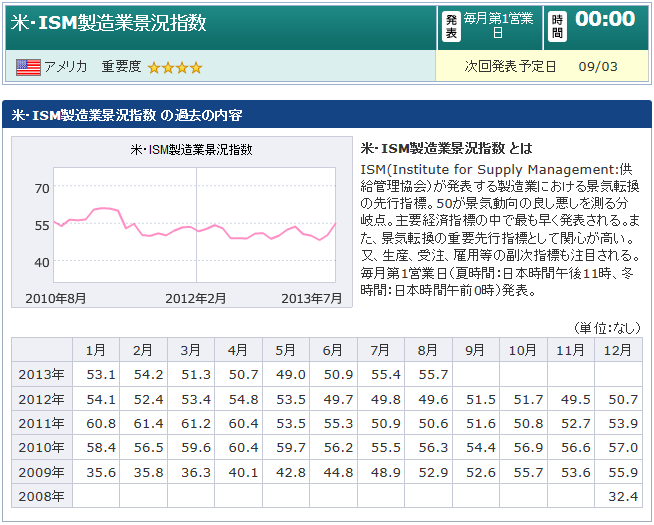
Task: Click the 2009年 row header
Action: click(42, 472)
